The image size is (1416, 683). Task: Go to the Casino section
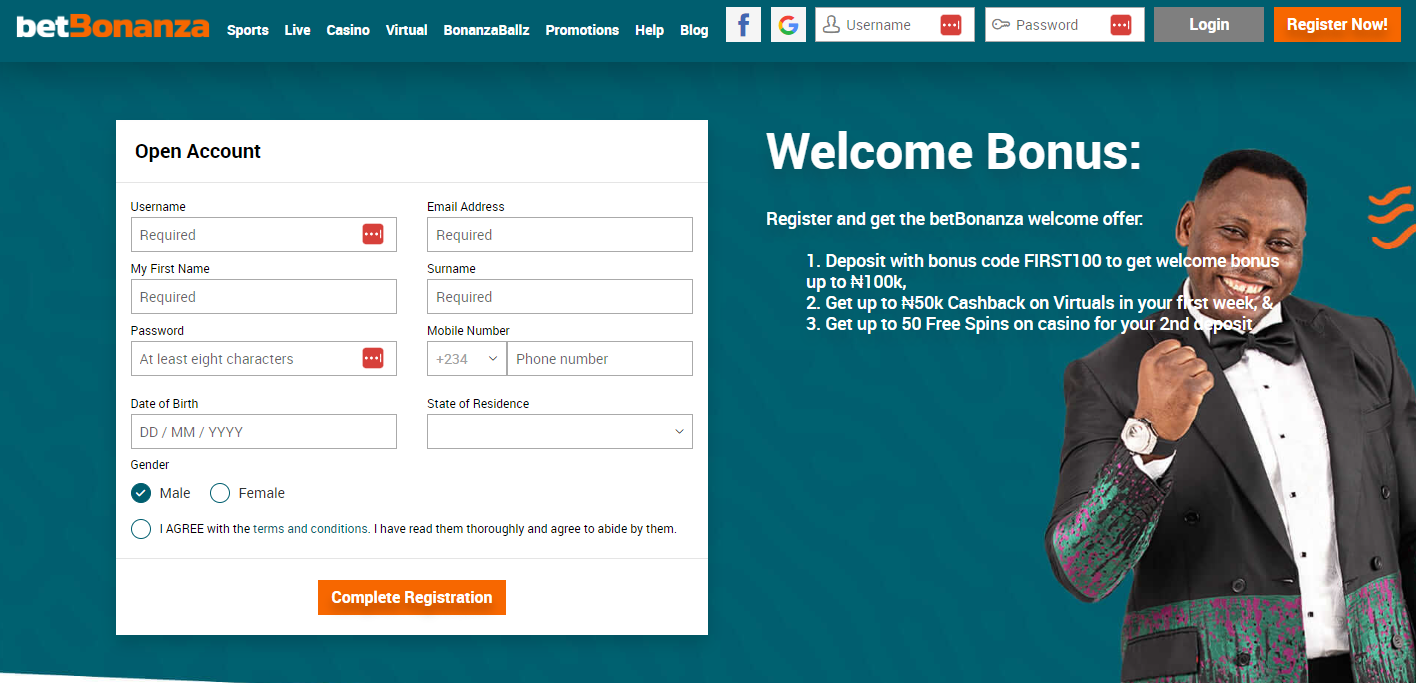(x=348, y=30)
